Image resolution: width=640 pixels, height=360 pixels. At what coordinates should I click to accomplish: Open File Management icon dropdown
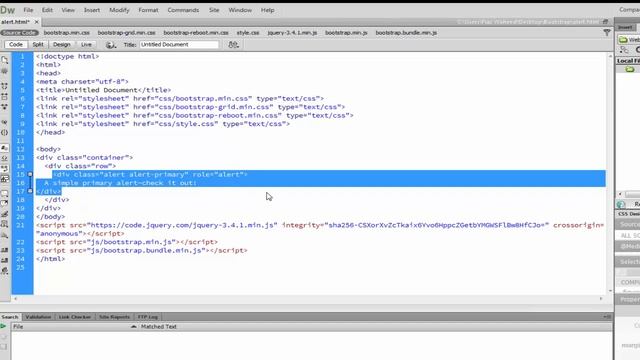click(x=233, y=44)
